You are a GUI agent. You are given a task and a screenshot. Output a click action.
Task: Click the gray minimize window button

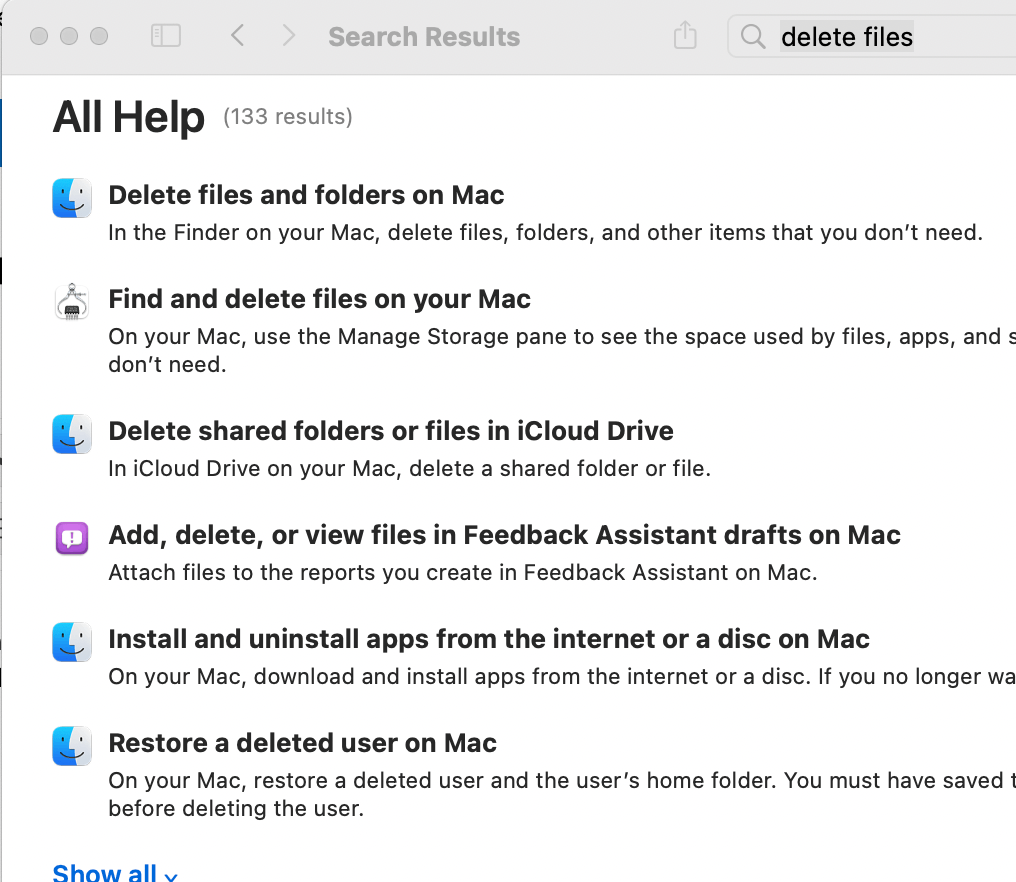tap(69, 36)
